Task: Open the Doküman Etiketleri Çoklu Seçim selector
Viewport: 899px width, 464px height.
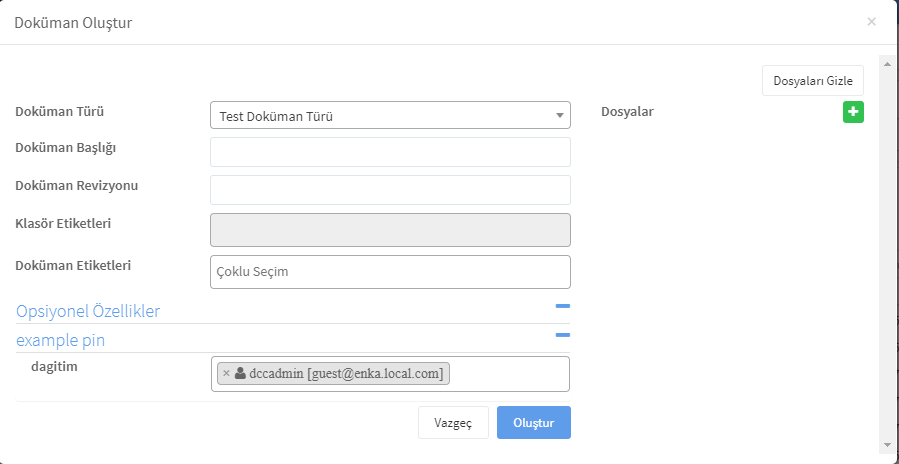Action: point(390,272)
